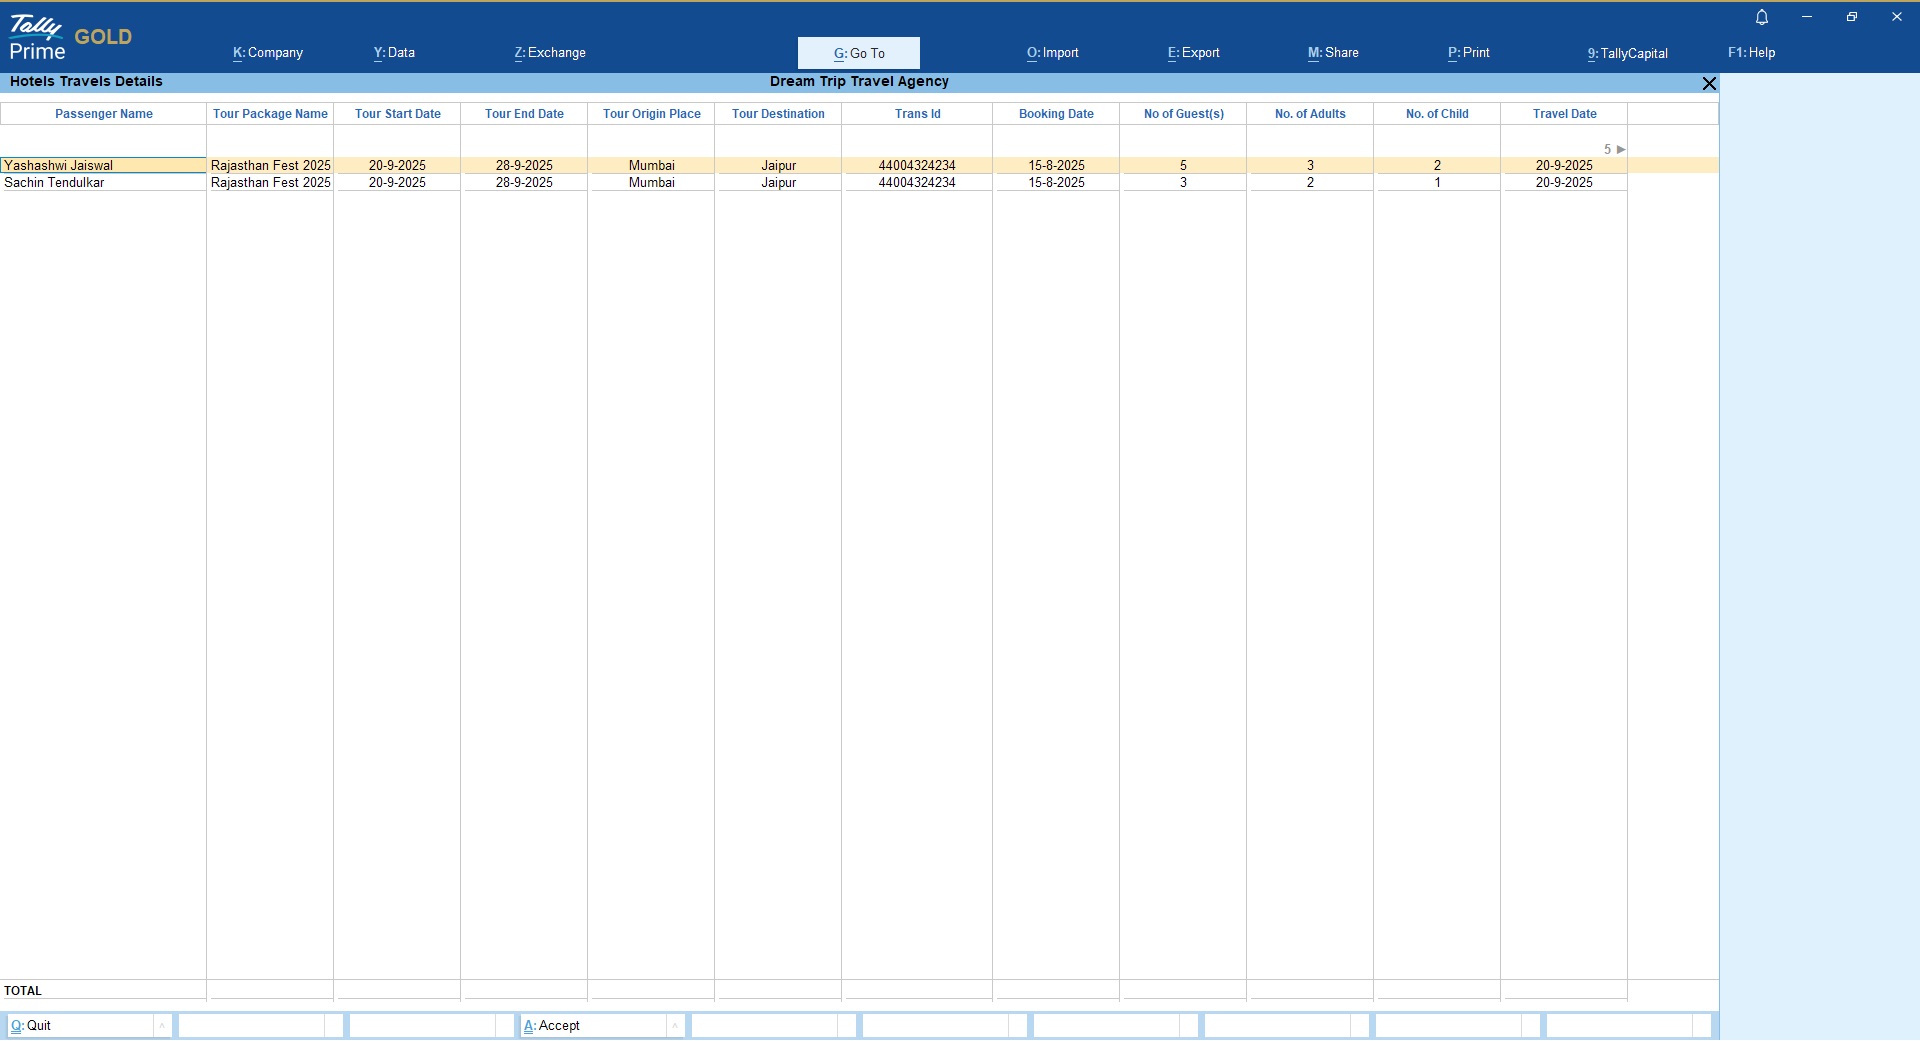
Task: Open the Export menu
Action: pyautogui.click(x=1193, y=53)
